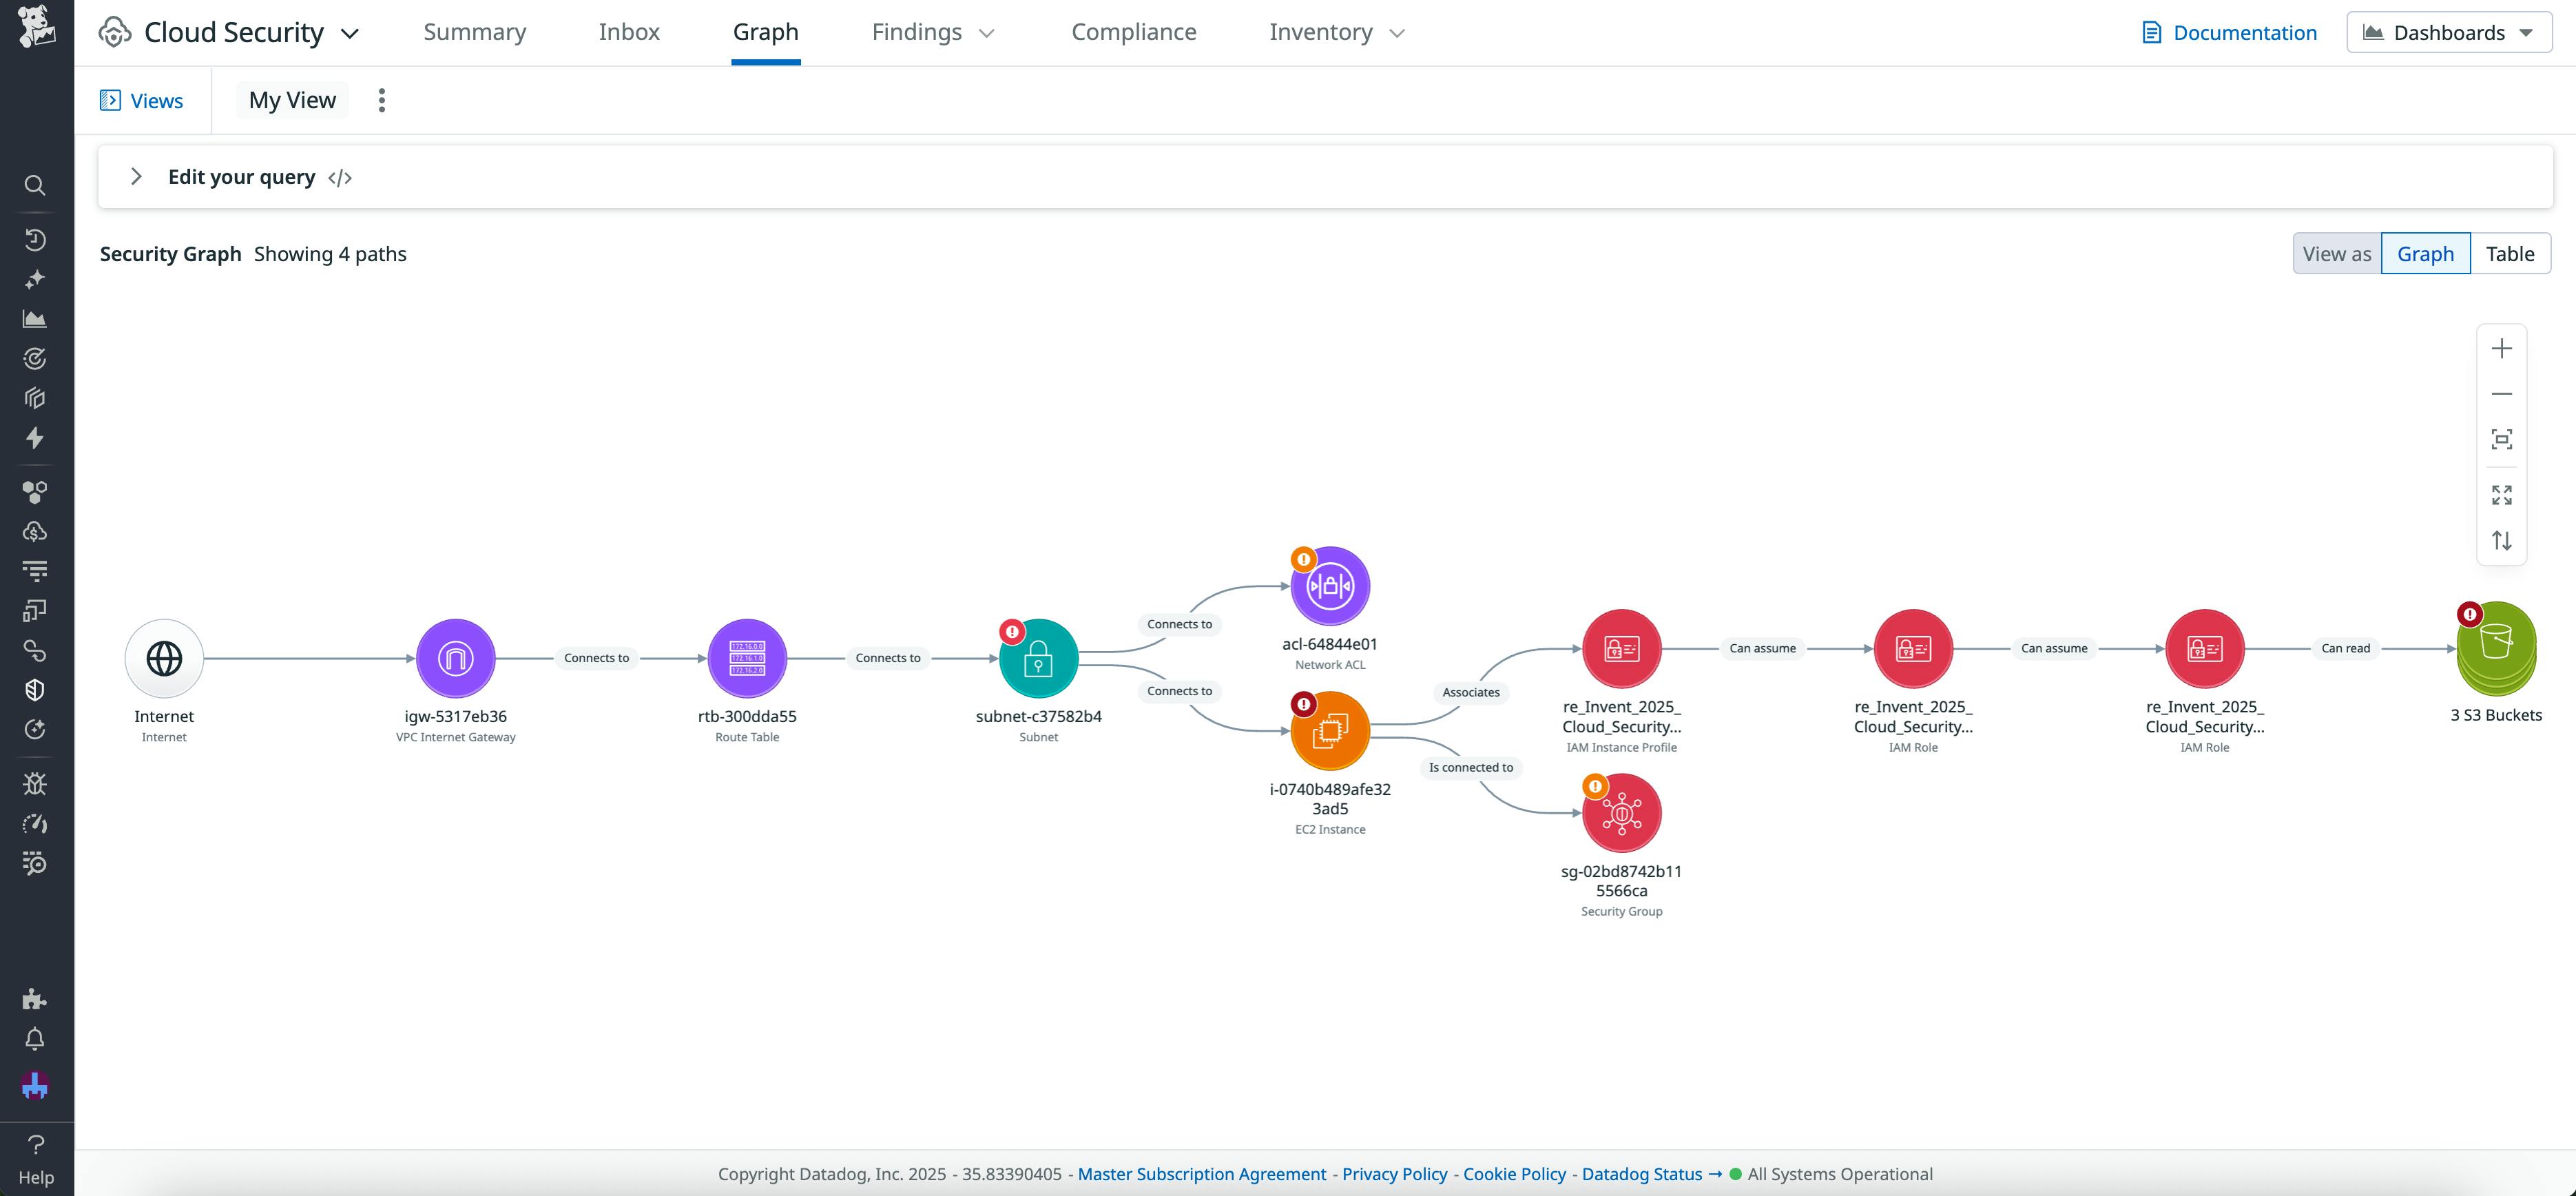This screenshot has height=1196, width=2576.
Task: Switch to Table view of the graph
Action: [2511, 253]
